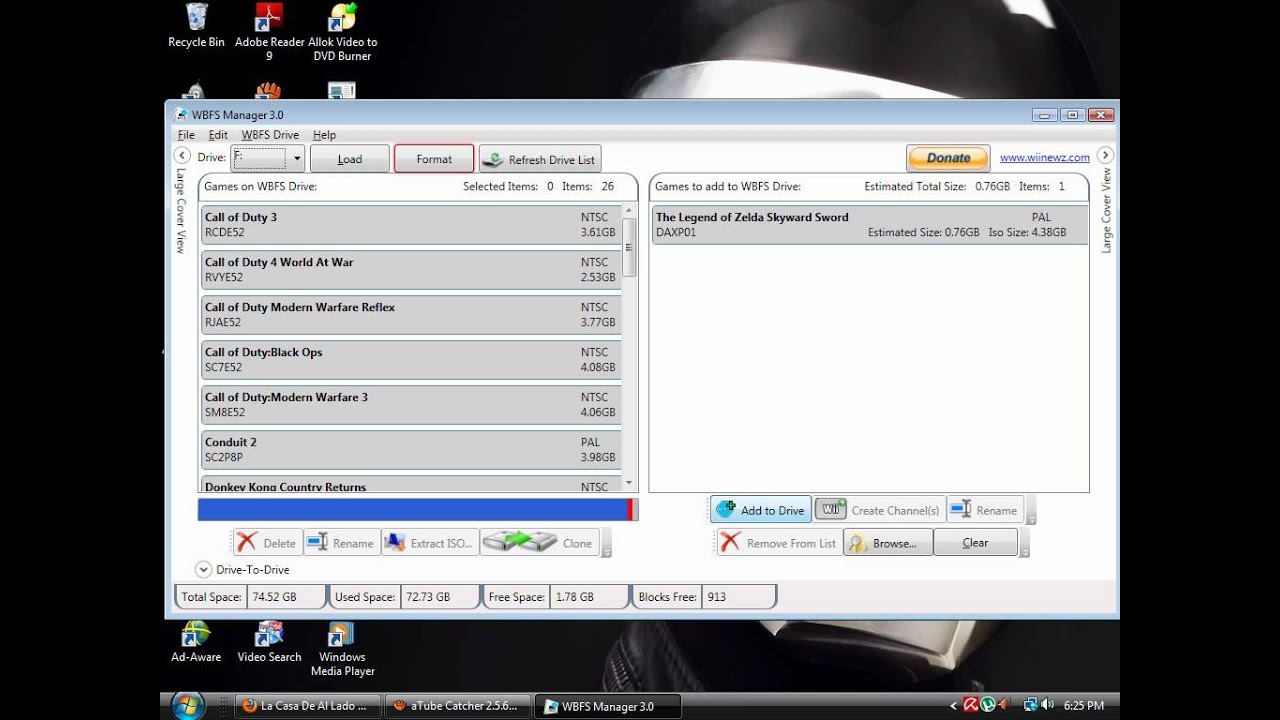Expand right Large Cover View arrow
The height and width of the screenshot is (720, 1280).
[x=1105, y=155]
